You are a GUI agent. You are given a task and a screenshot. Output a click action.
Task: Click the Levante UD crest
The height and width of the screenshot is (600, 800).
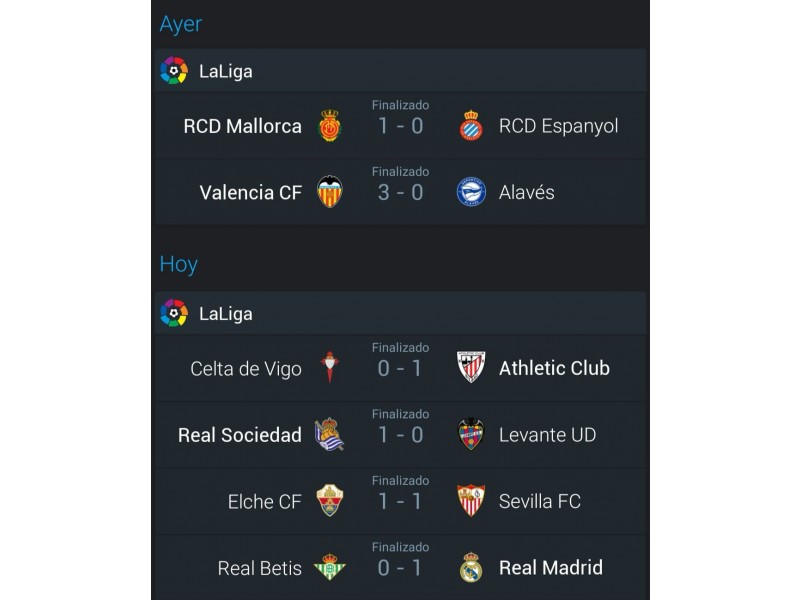point(471,434)
